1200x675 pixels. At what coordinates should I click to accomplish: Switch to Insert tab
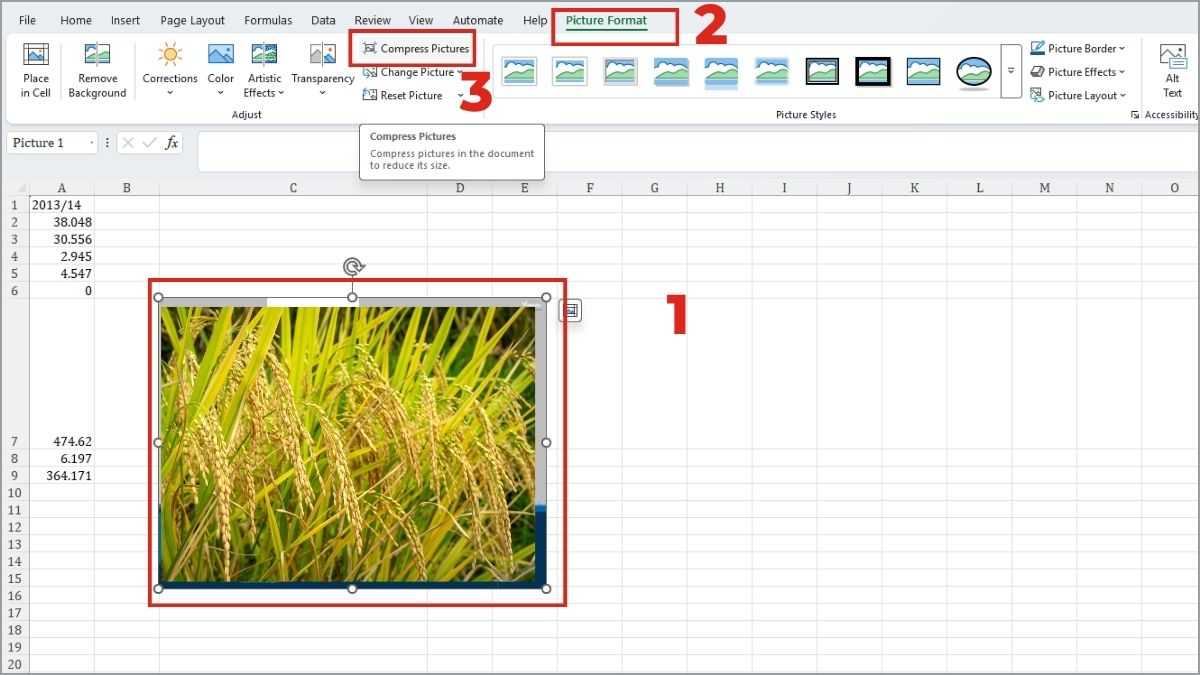point(126,20)
